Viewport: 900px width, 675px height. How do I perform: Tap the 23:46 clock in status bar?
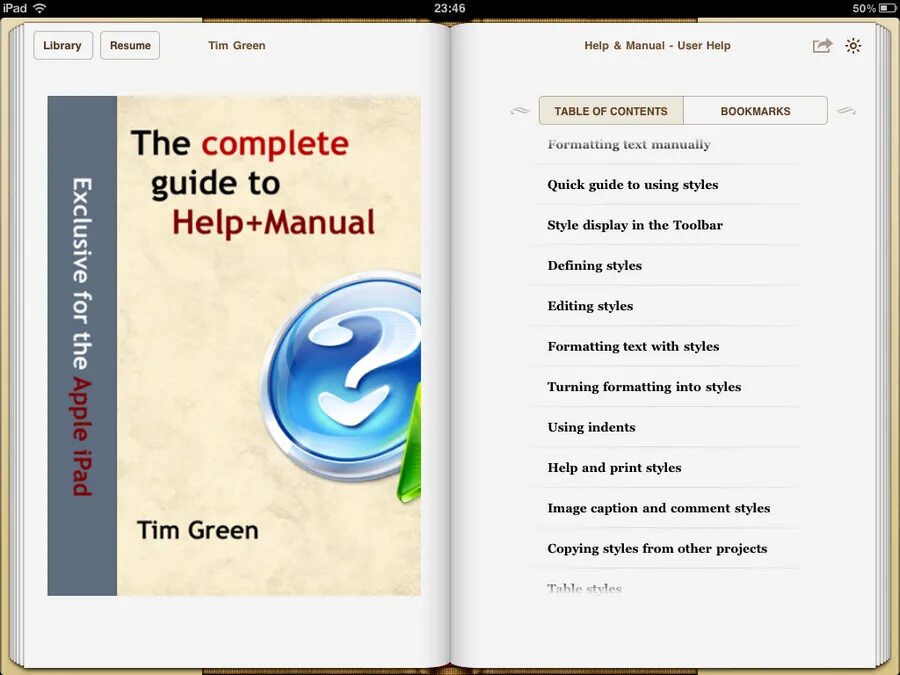click(449, 8)
